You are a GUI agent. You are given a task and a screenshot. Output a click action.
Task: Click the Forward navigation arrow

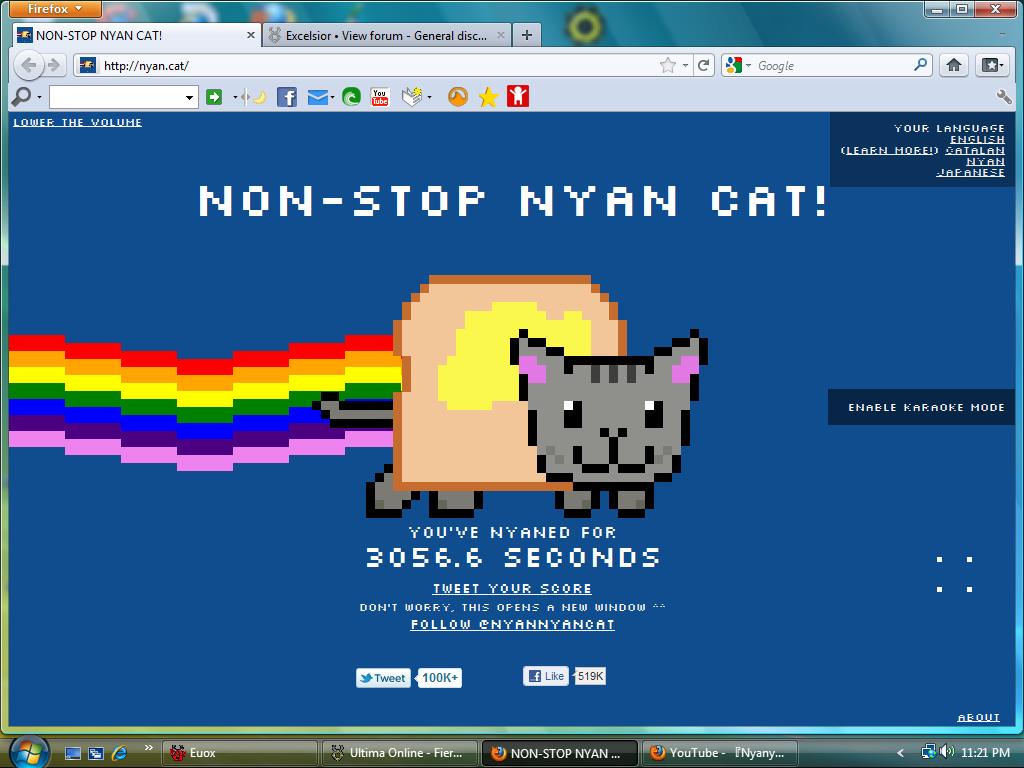pos(54,65)
